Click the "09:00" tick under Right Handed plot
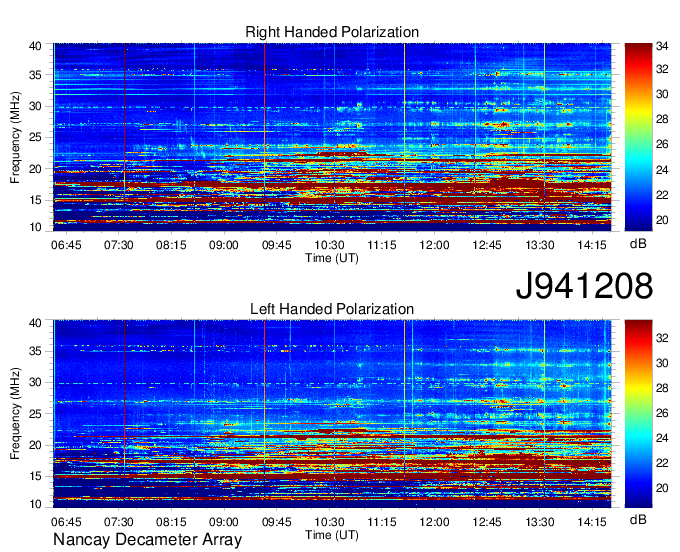 tap(224, 245)
